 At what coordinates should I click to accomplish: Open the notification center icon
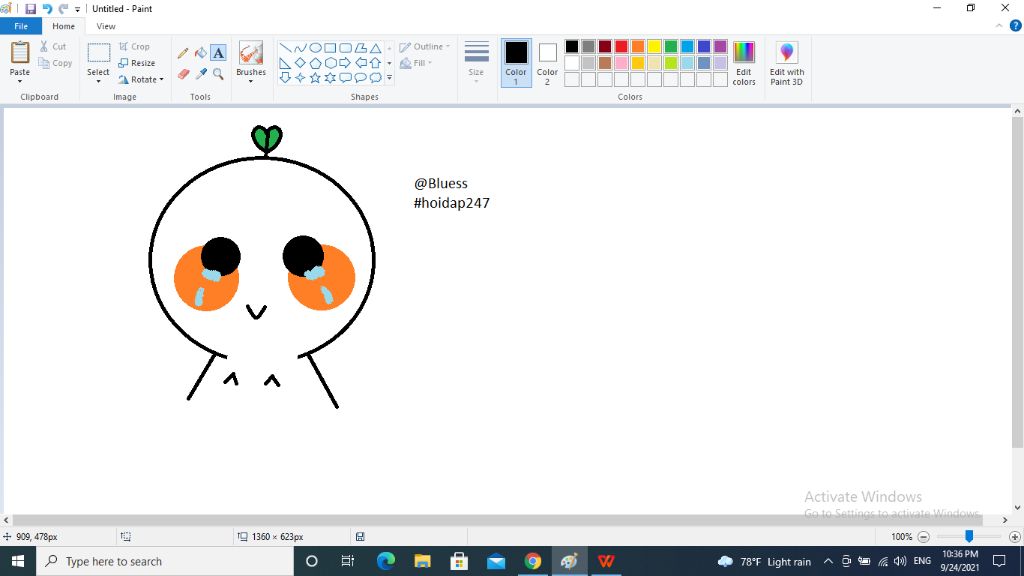tap(999, 561)
